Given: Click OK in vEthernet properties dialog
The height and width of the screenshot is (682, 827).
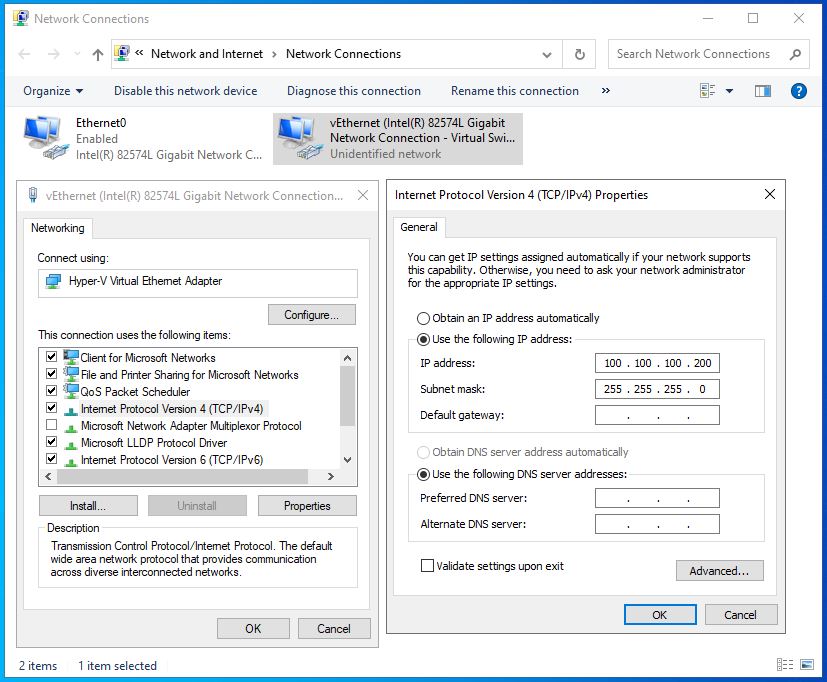Looking at the screenshot, I should tap(253, 629).
